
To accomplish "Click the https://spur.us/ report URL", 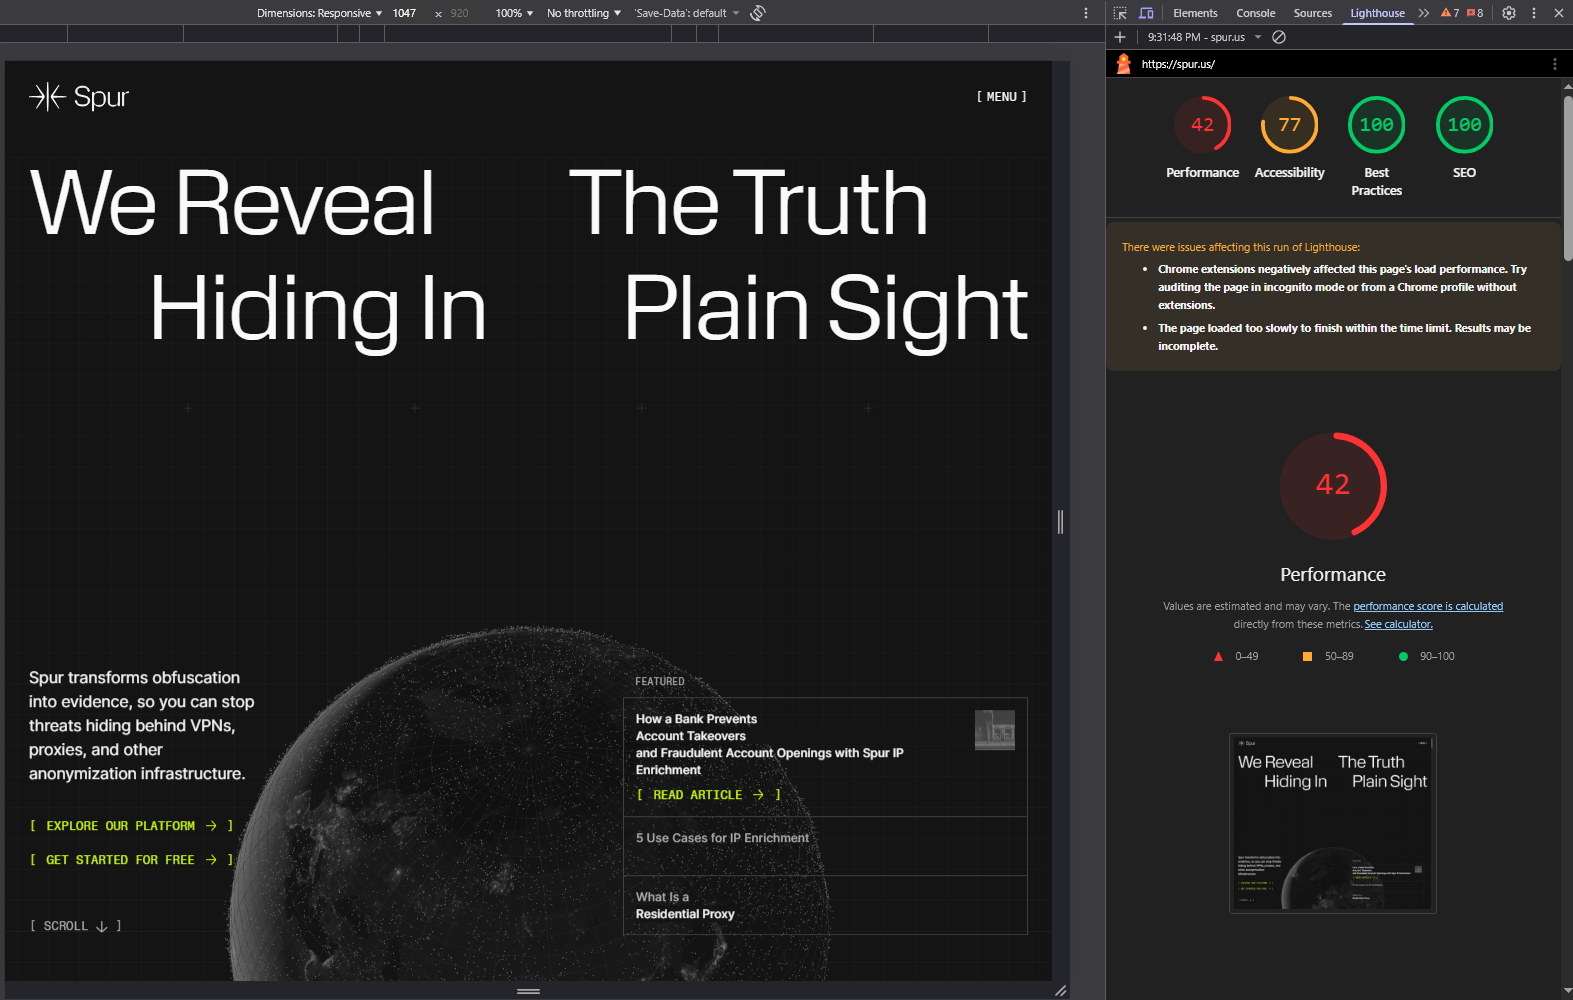I will [x=1178, y=64].
